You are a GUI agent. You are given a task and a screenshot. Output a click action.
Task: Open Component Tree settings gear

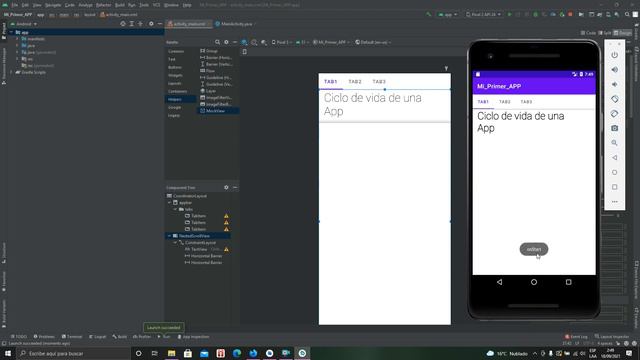point(226,187)
